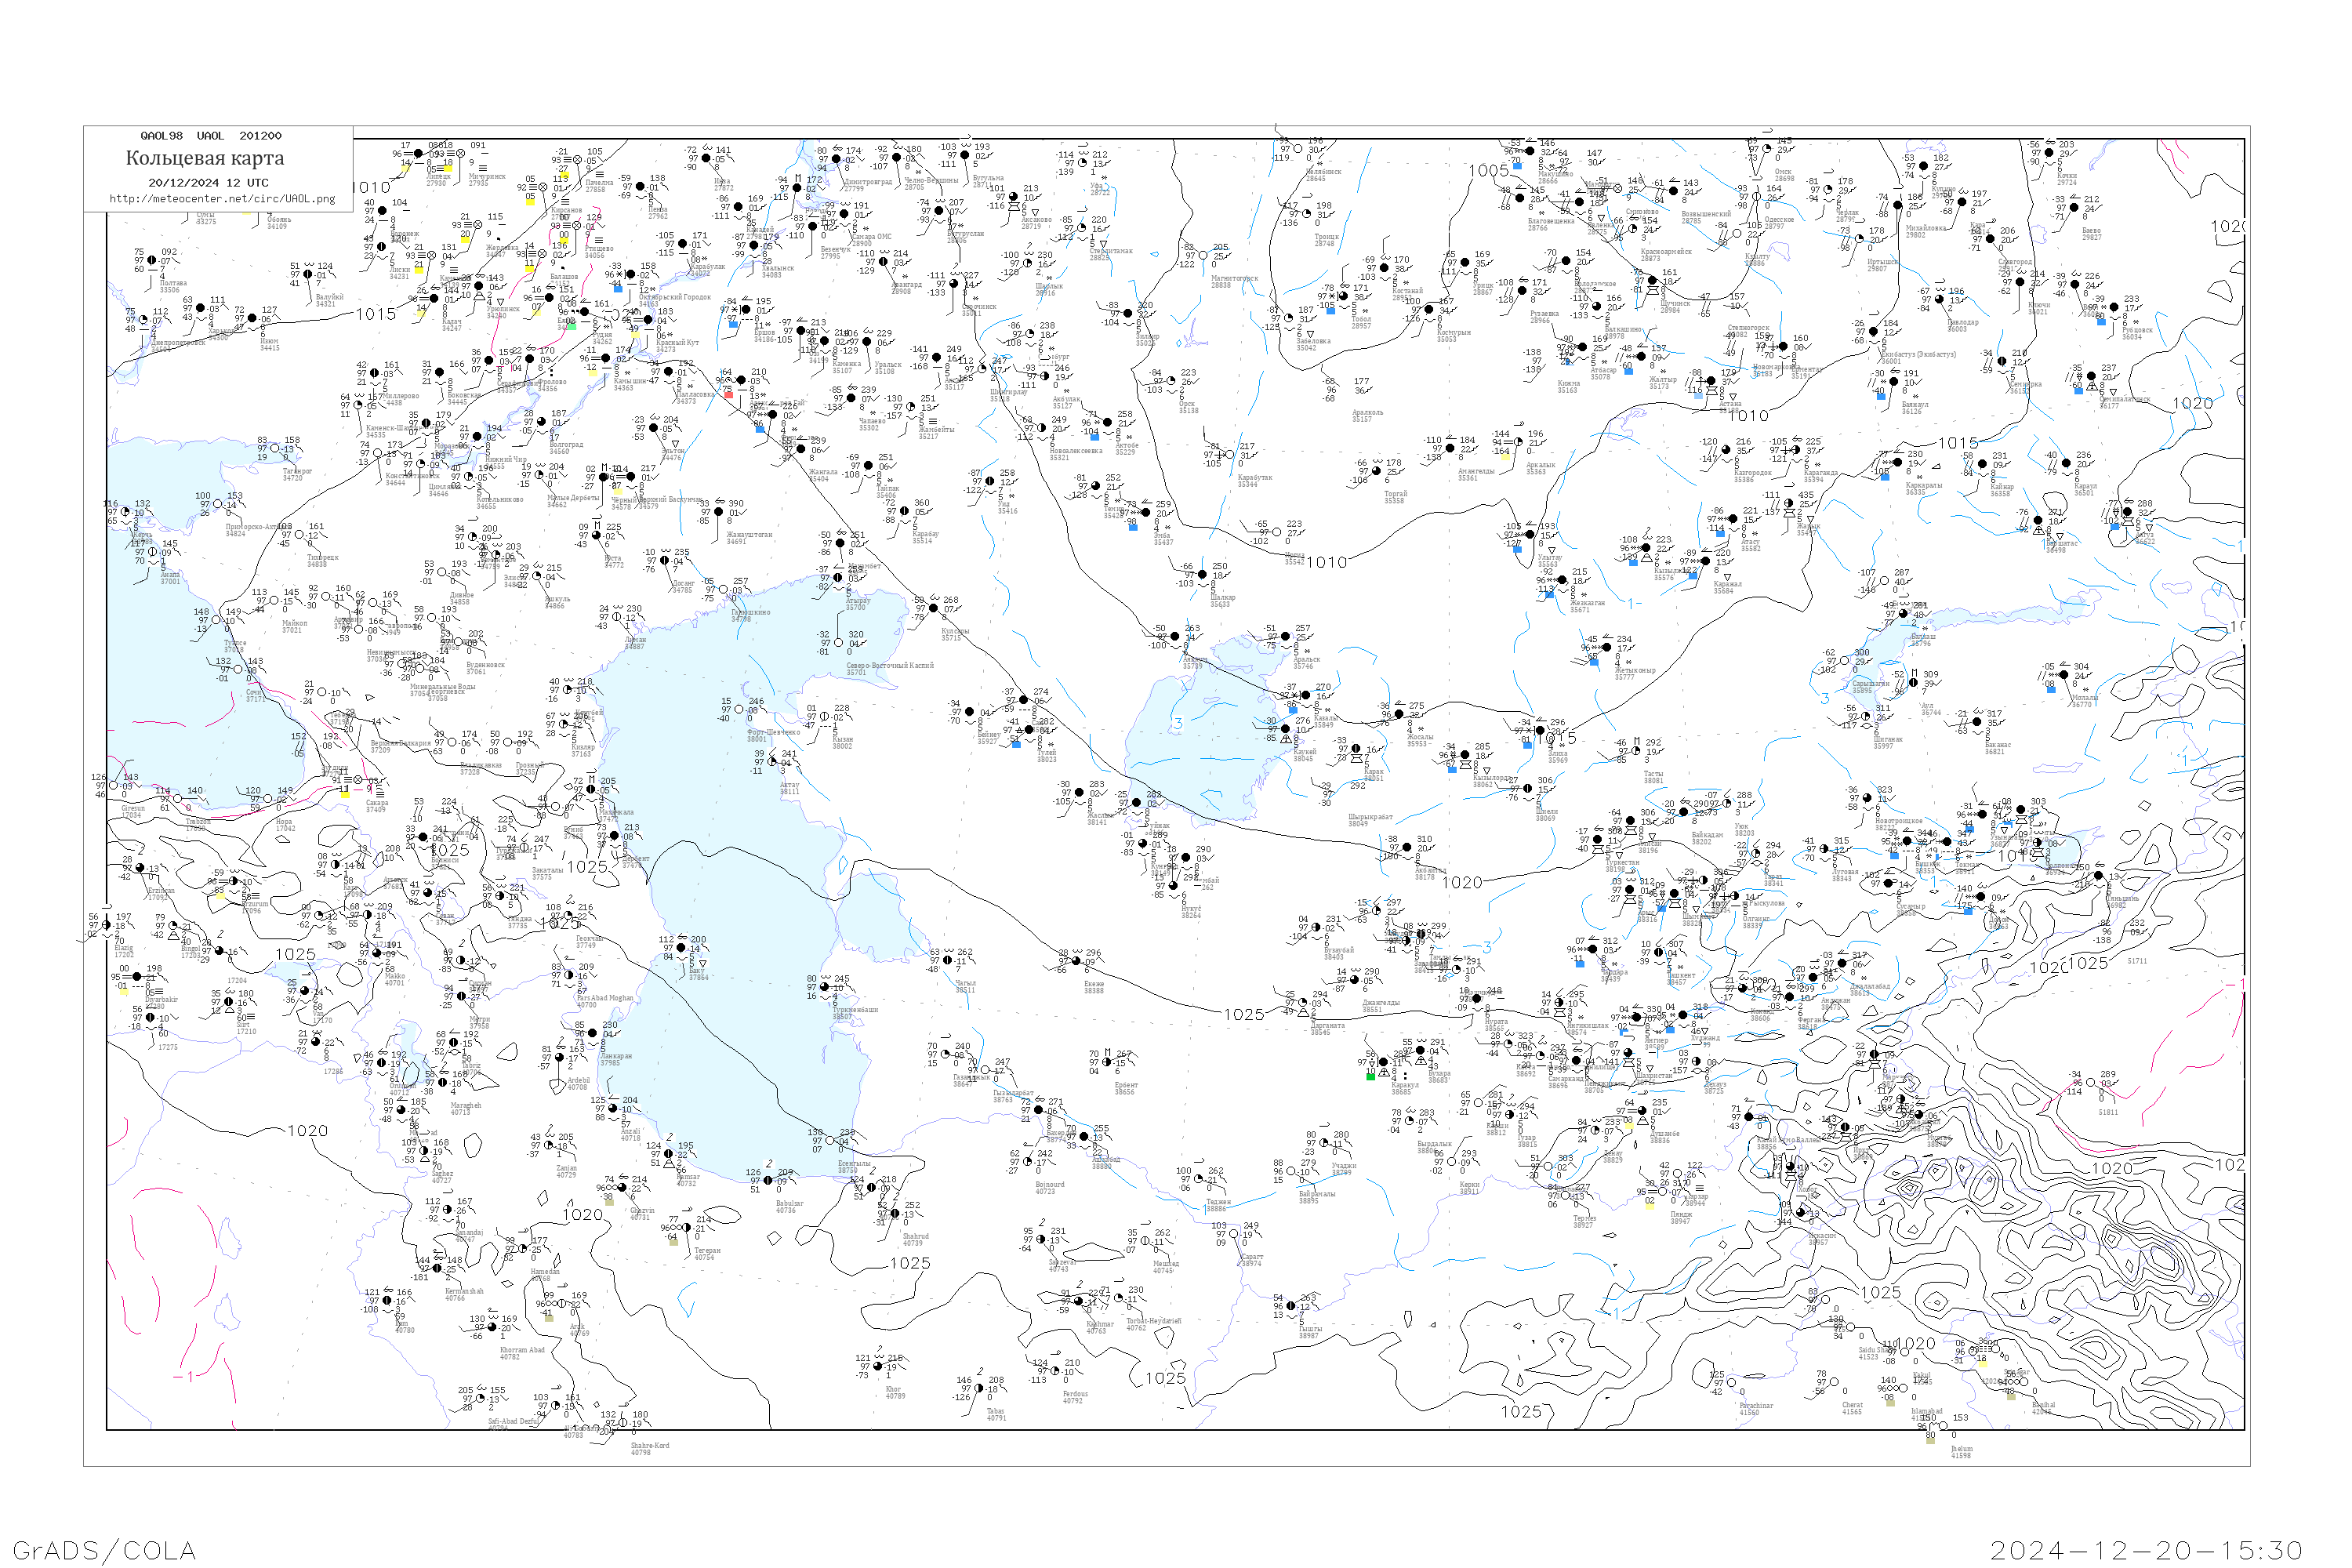Click the red square near Александров Гай
Viewport: 2352px width, 1568px height.
point(728,394)
